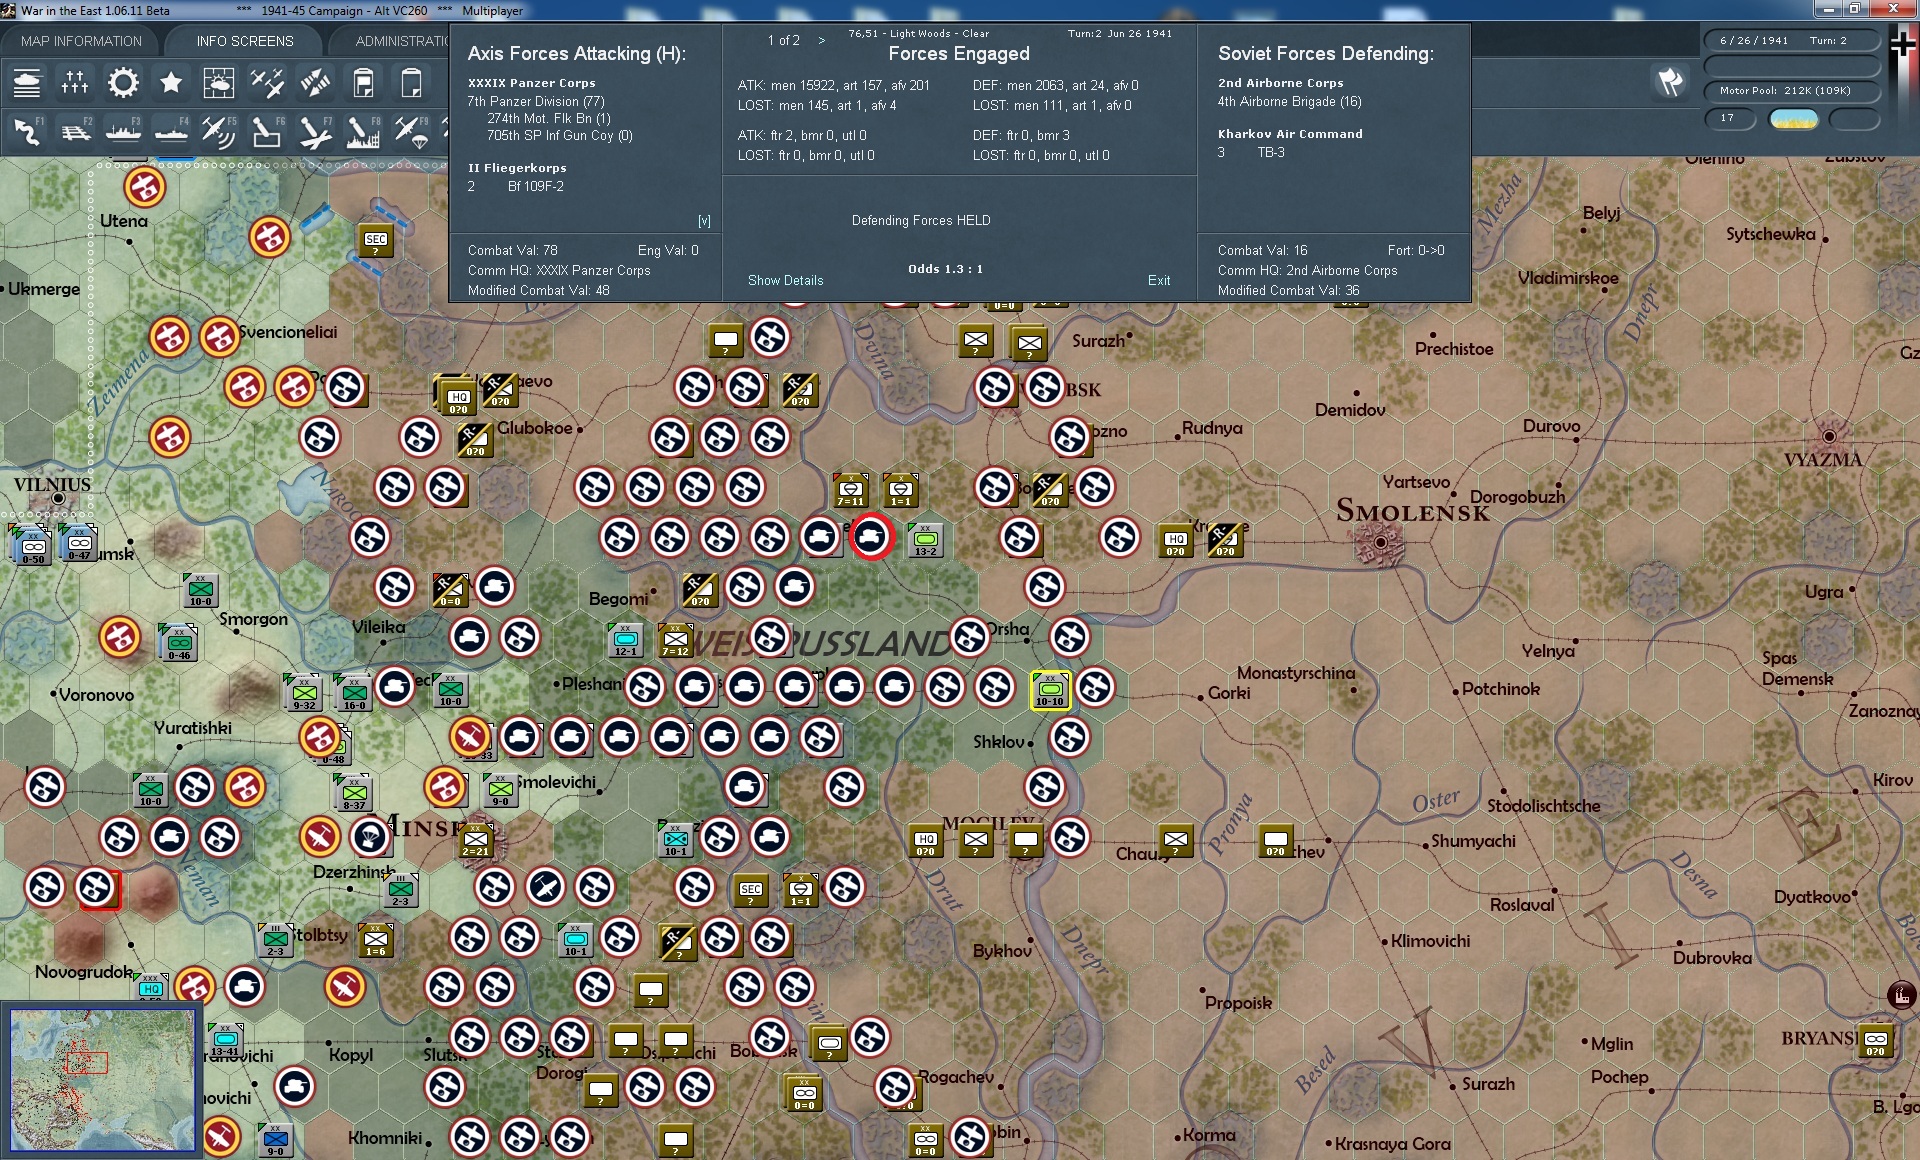
Task: Switch to INFO SCREENS tab
Action: pyautogui.click(x=245, y=41)
